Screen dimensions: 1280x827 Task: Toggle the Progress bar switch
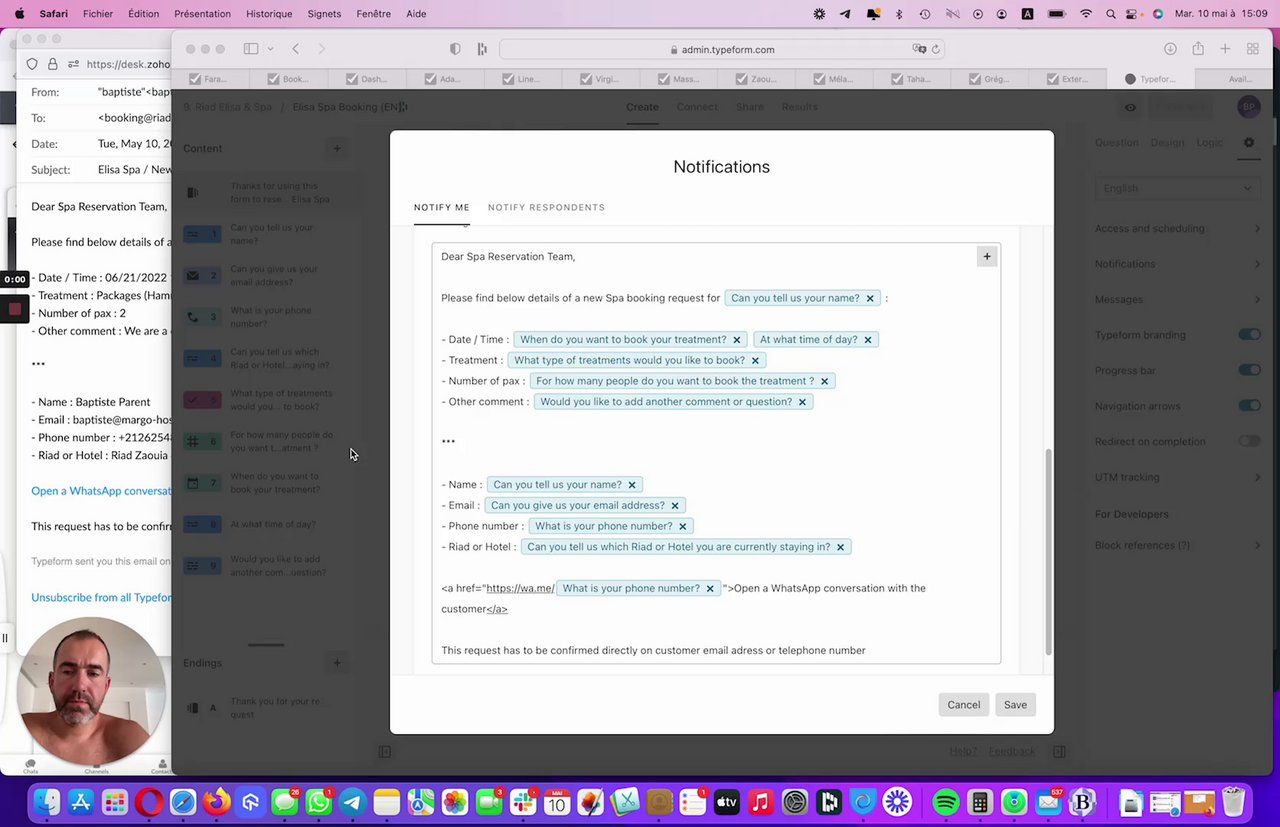click(1249, 371)
